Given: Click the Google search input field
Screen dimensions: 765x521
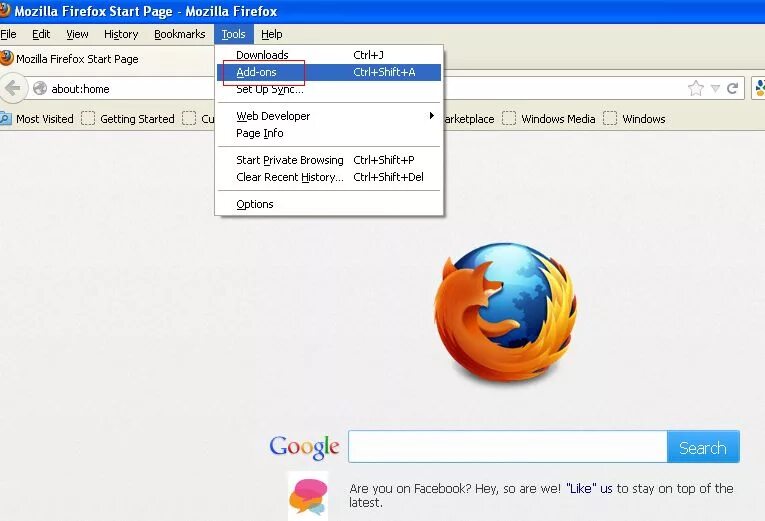Looking at the screenshot, I should 507,446.
